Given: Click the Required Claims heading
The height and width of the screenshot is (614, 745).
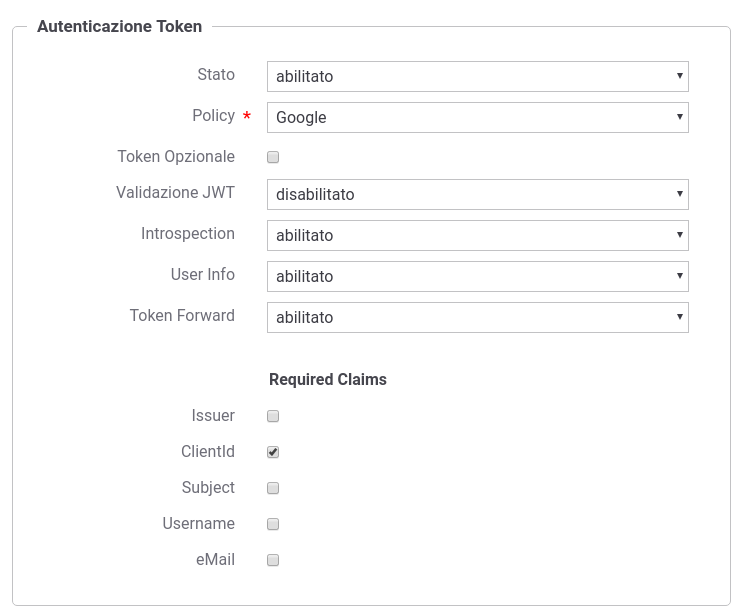Looking at the screenshot, I should (328, 379).
